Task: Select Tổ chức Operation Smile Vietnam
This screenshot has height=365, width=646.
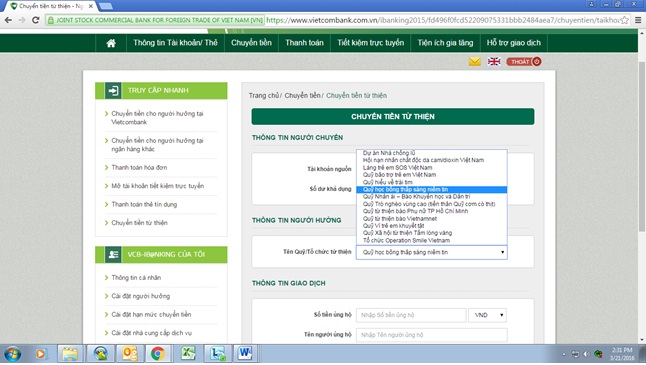Action: click(431, 240)
